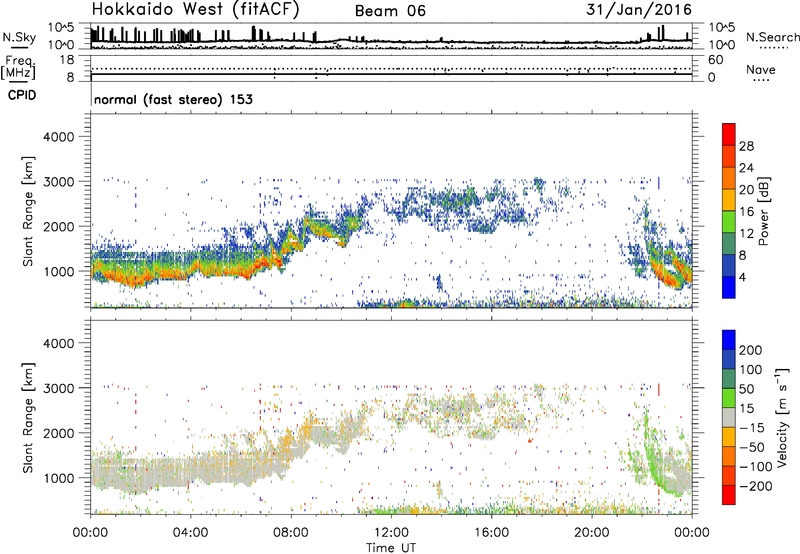Click the 'Freq. [MHz]' axis label
Viewport: 800px width, 554px height.
(18, 68)
